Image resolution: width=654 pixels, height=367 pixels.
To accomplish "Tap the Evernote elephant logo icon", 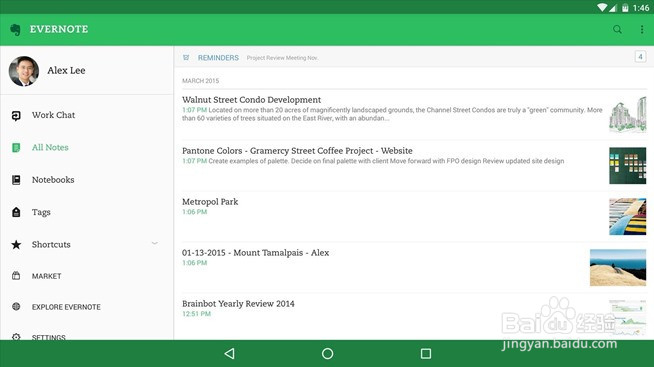I will 15,30.
